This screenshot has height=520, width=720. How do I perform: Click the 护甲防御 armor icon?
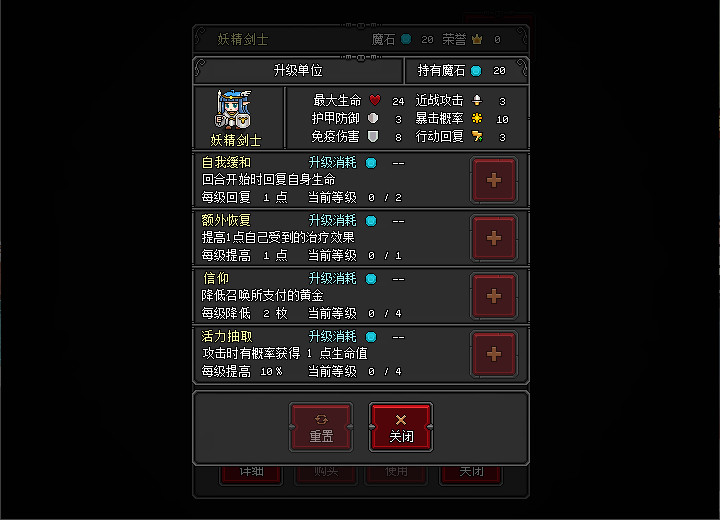(x=373, y=119)
